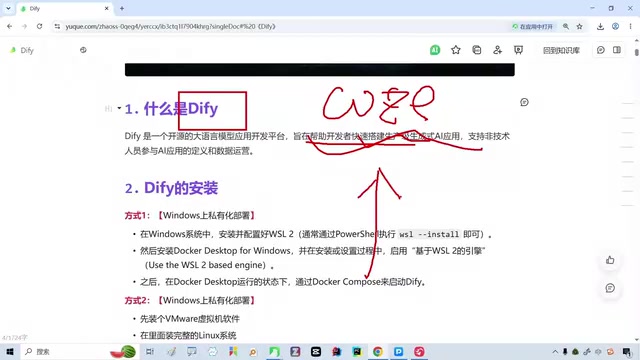Open blue P app on taskbar

[398, 351]
